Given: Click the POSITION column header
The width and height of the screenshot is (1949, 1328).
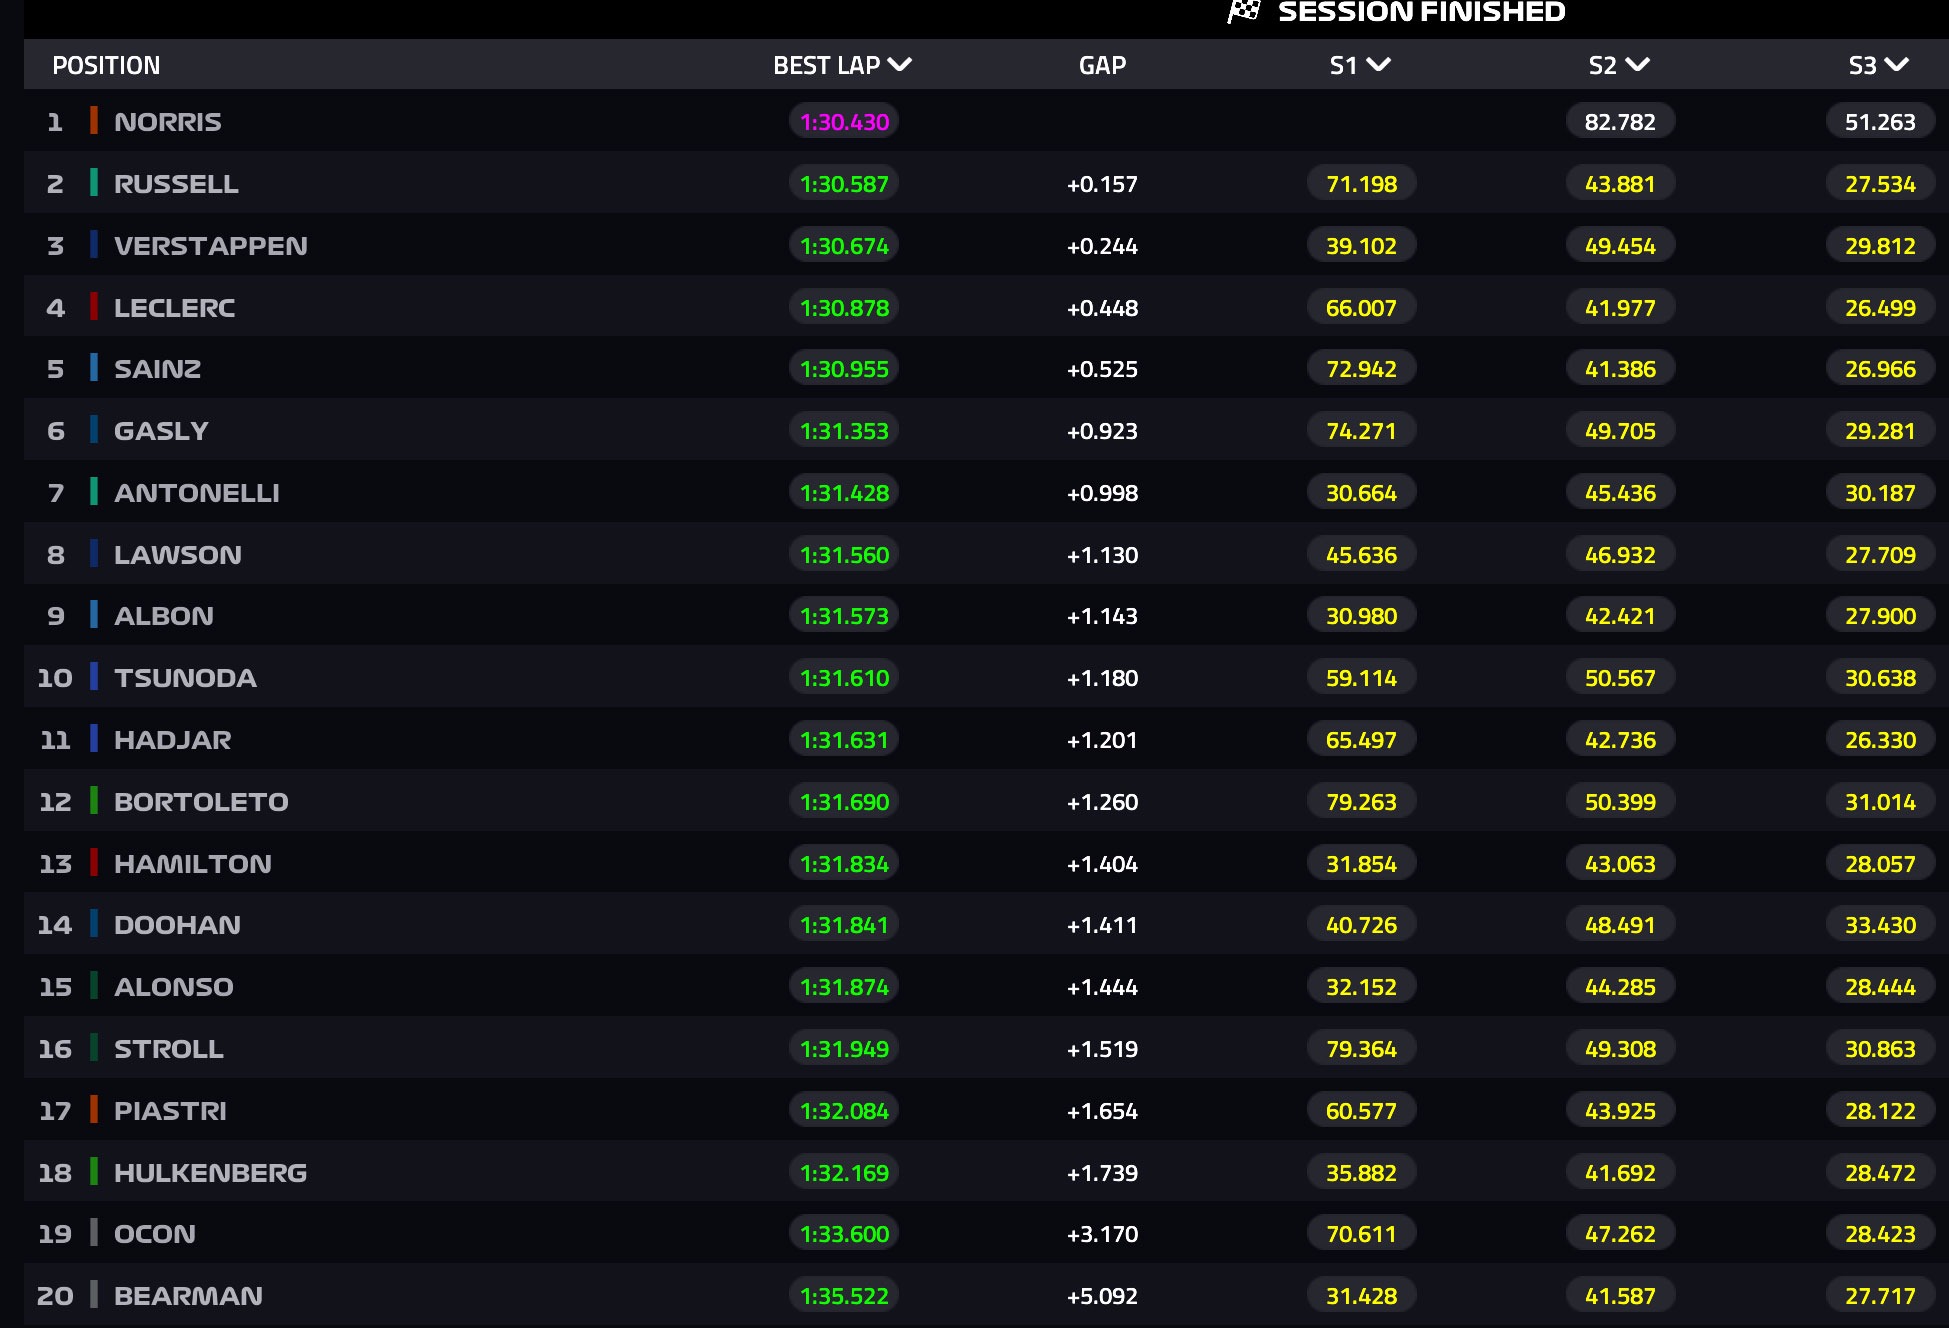Looking at the screenshot, I should point(106,65).
